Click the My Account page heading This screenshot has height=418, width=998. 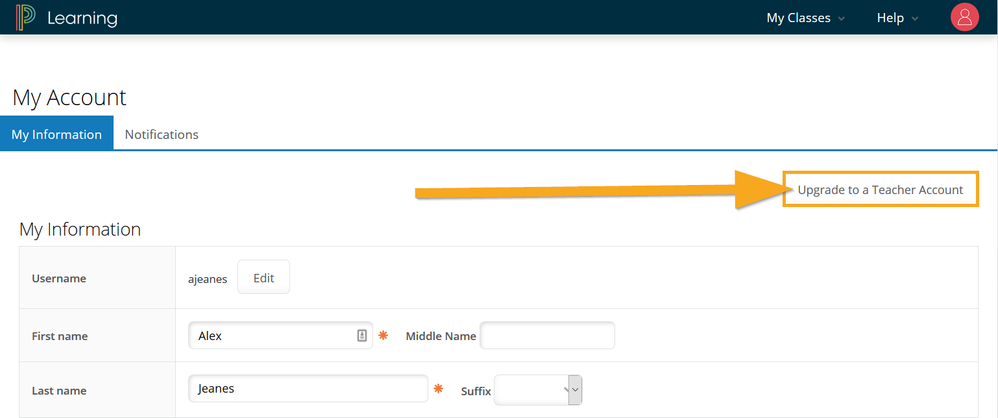[69, 97]
